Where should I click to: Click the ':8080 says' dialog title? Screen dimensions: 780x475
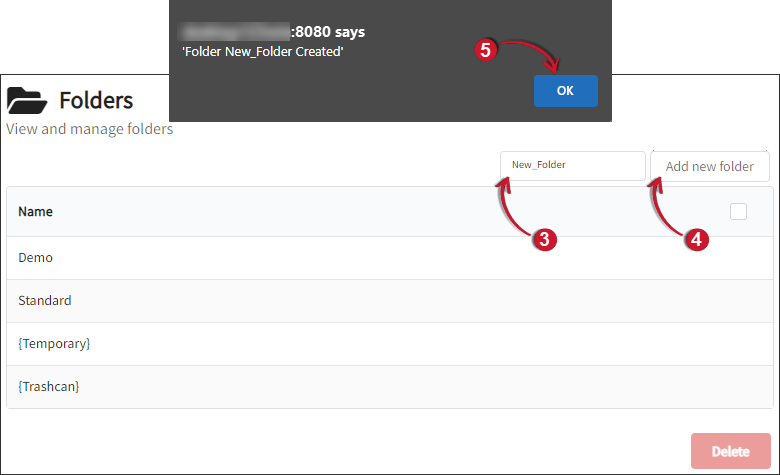tap(328, 32)
